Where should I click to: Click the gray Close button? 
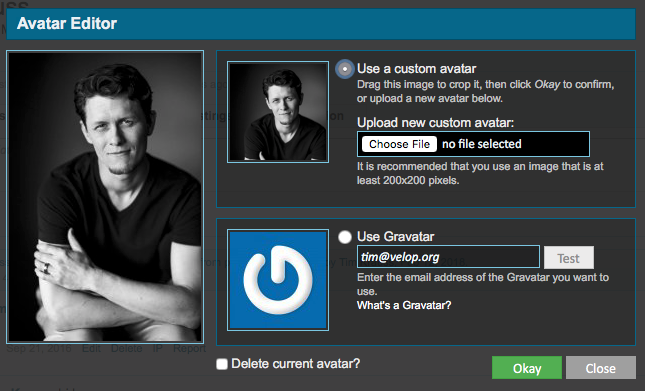[601, 368]
